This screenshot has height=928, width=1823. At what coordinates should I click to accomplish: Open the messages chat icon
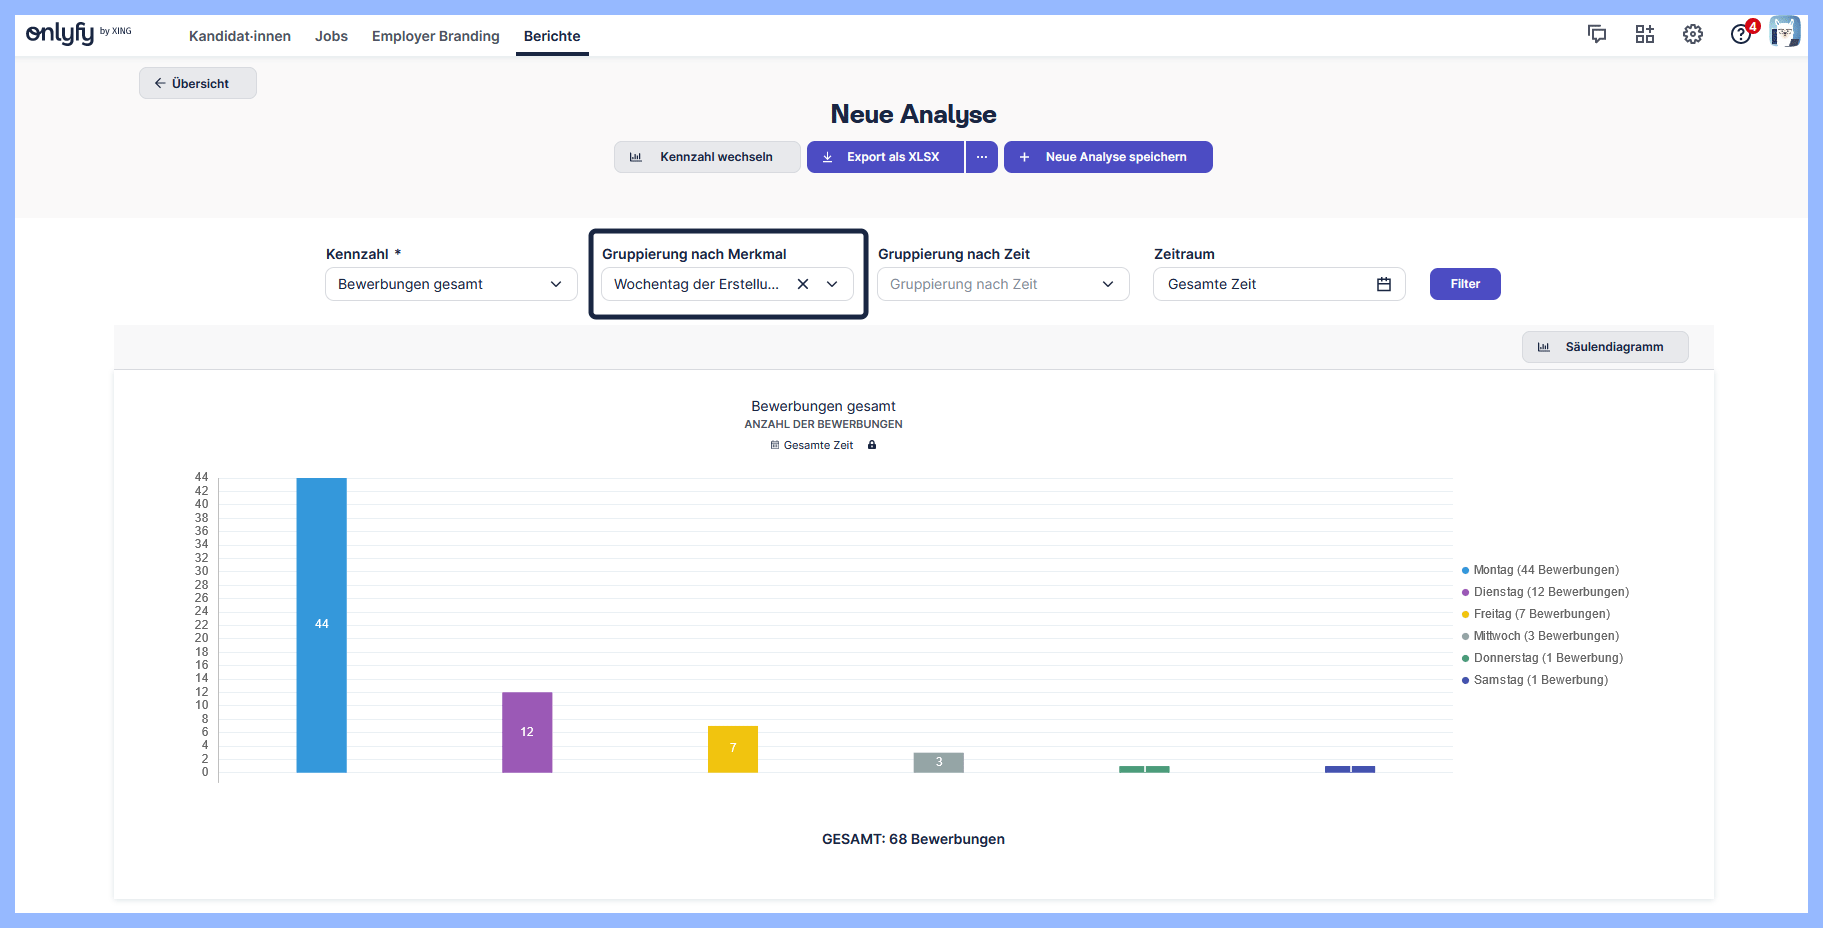(1597, 34)
